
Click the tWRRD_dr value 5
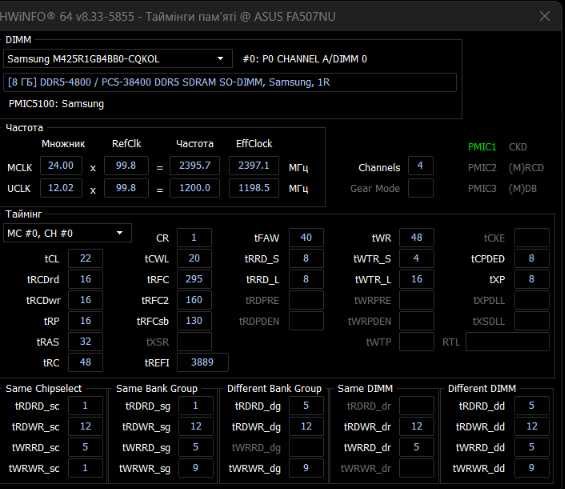417,448
